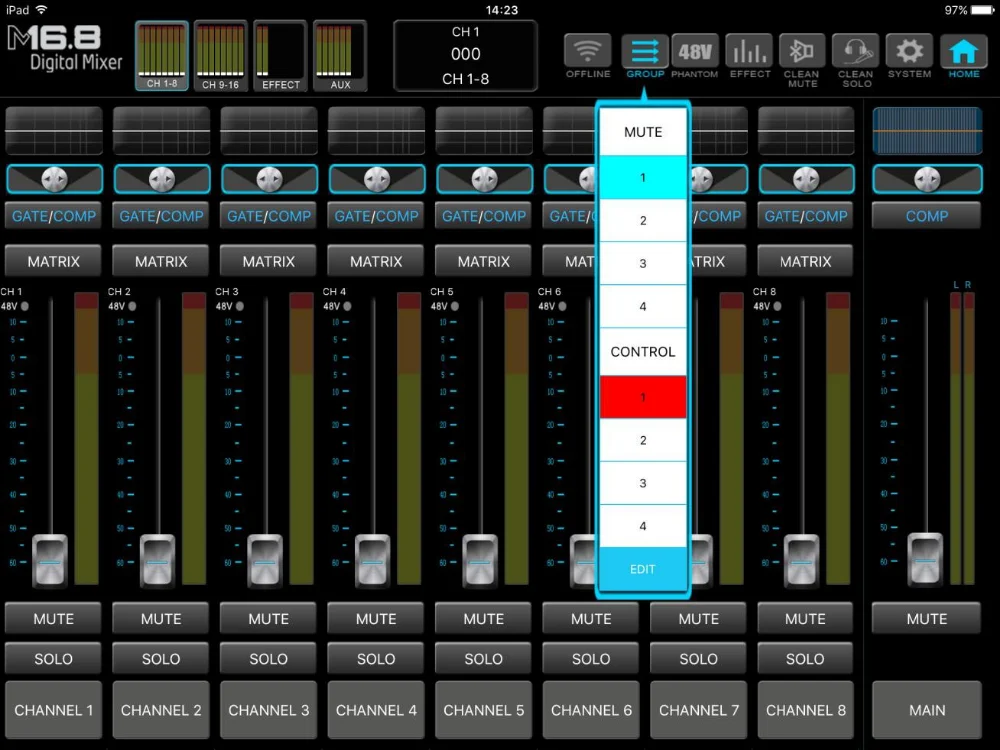Grab the MAIN output fader handle
This screenshot has width=1000, height=750.
click(x=925, y=559)
